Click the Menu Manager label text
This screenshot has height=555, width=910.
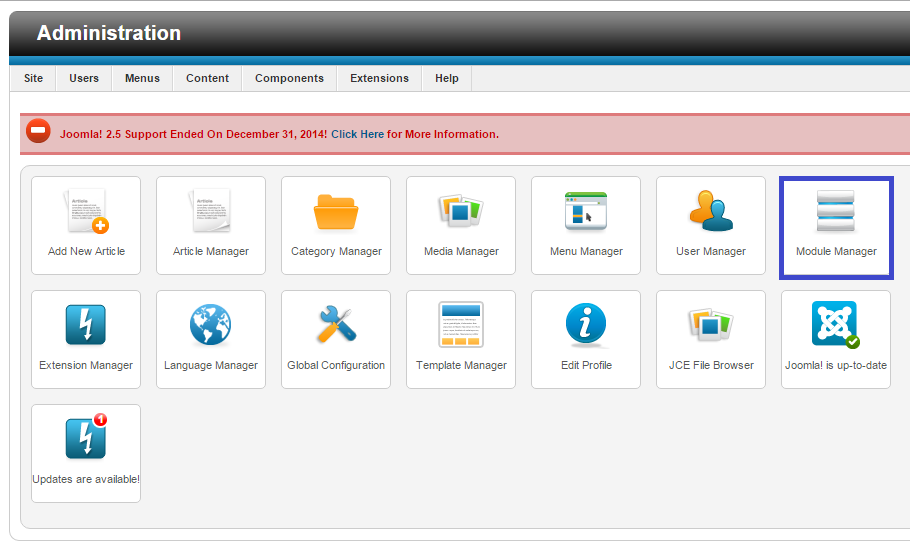tap(586, 251)
